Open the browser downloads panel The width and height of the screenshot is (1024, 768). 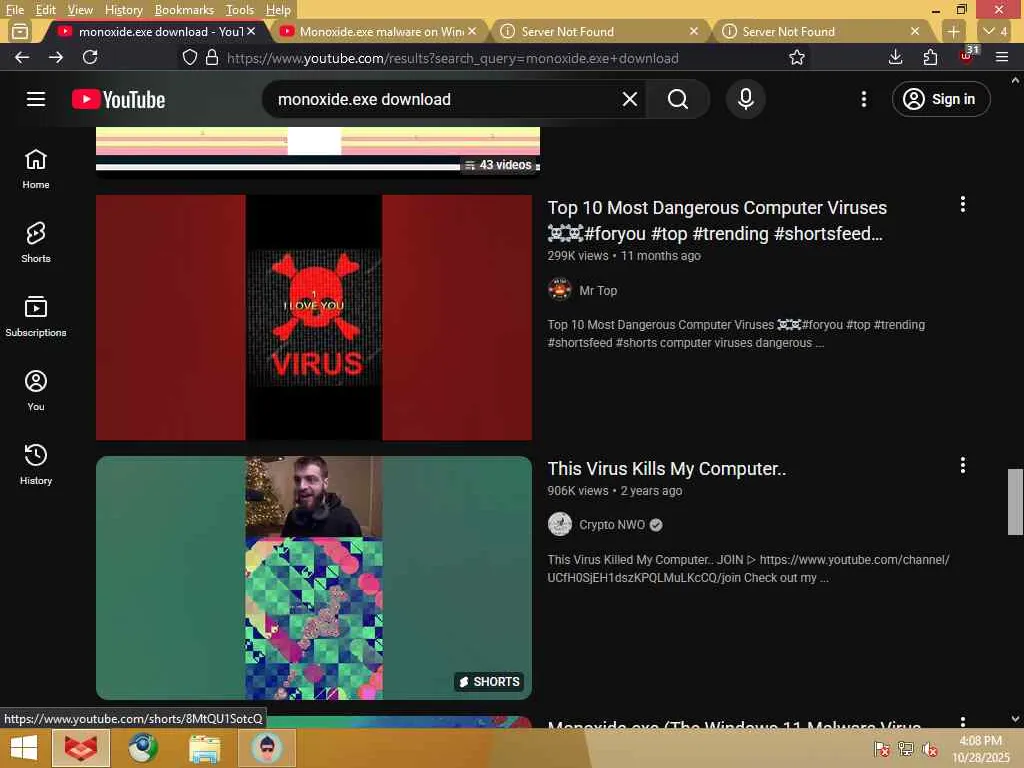[895, 57]
